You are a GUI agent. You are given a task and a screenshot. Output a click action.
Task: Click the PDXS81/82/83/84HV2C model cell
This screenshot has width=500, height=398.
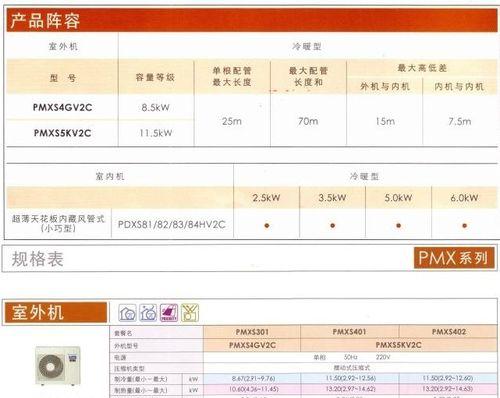click(x=172, y=224)
